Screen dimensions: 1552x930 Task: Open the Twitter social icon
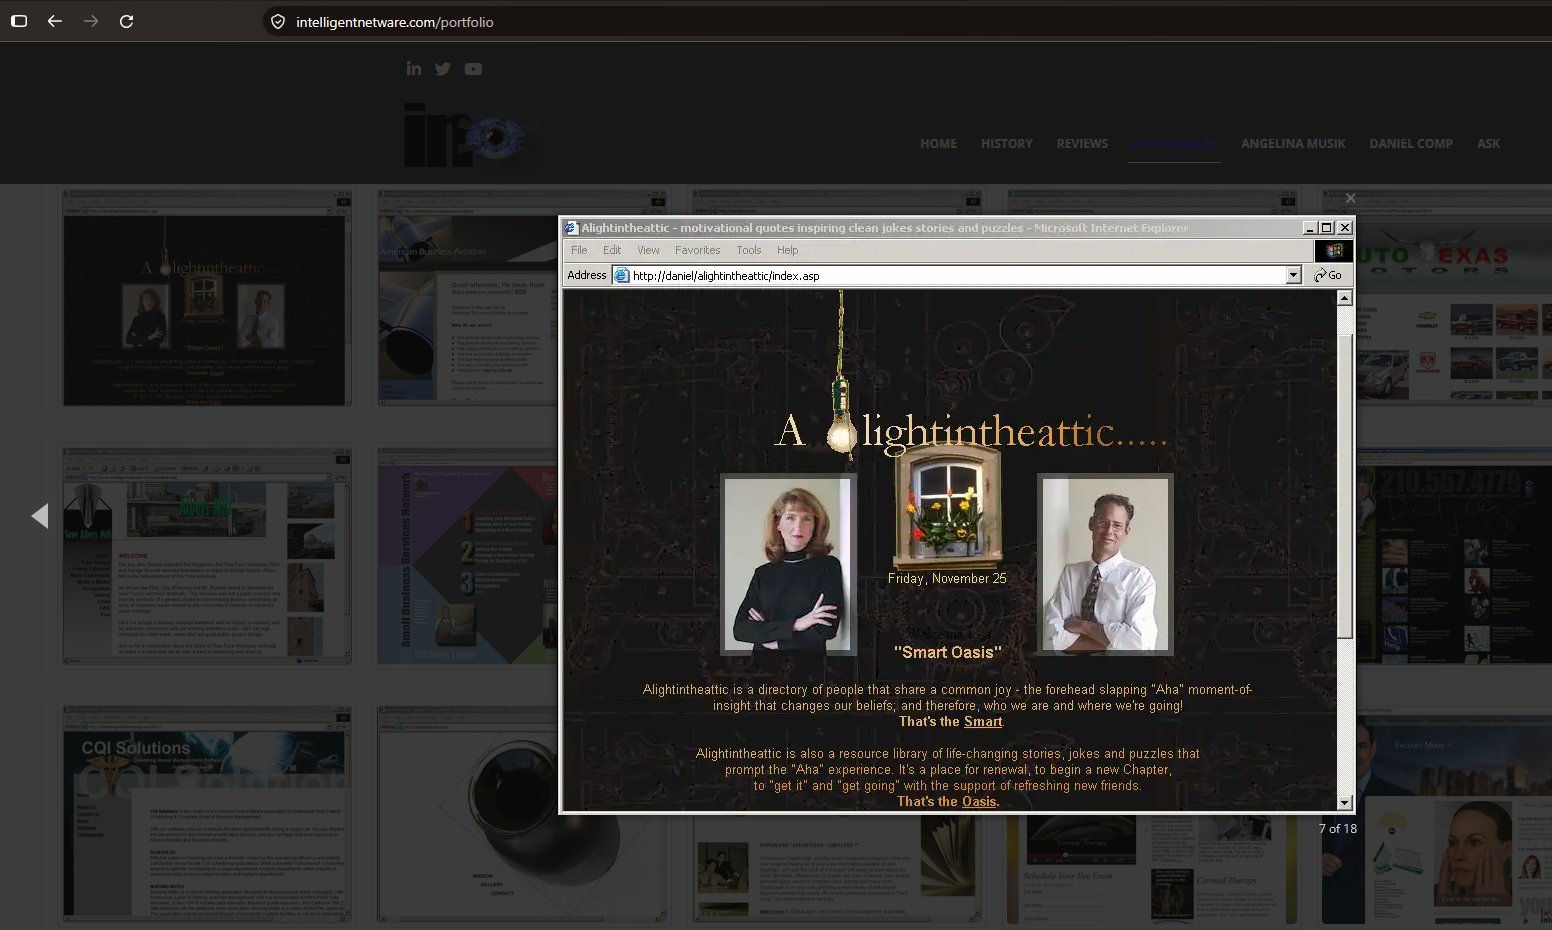point(443,68)
